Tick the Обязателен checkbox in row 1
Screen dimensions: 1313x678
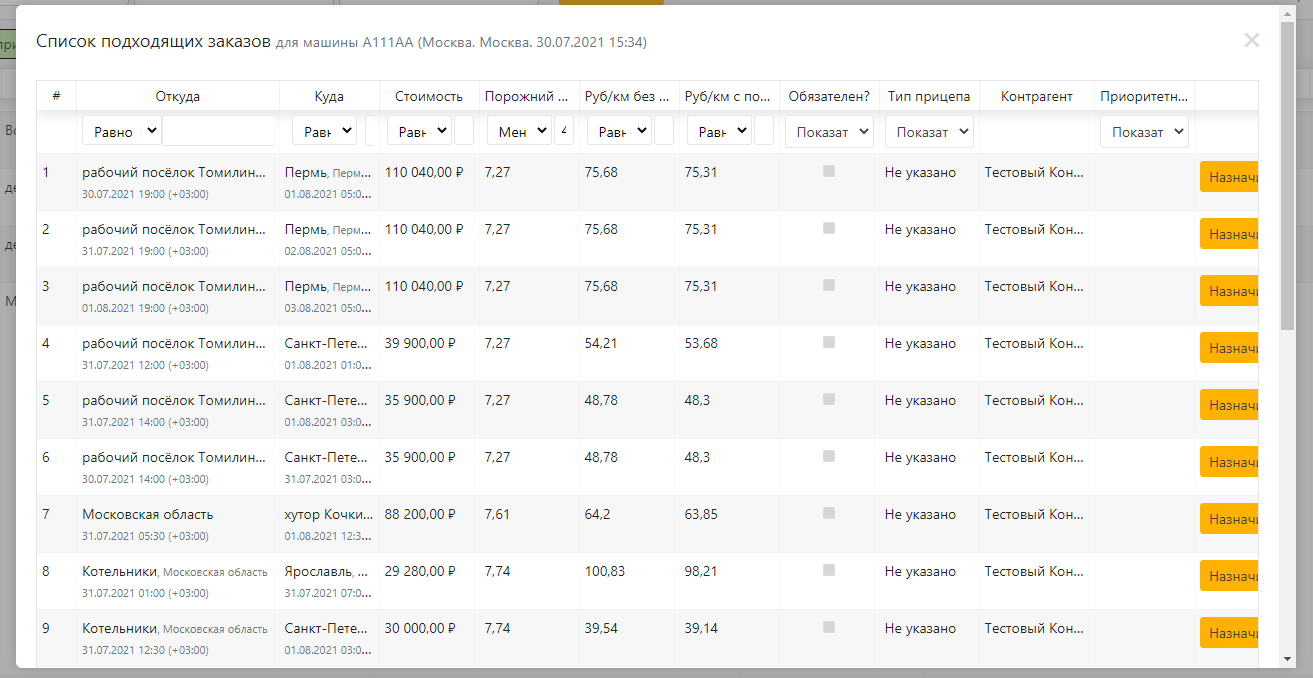(x=829, y=171)
